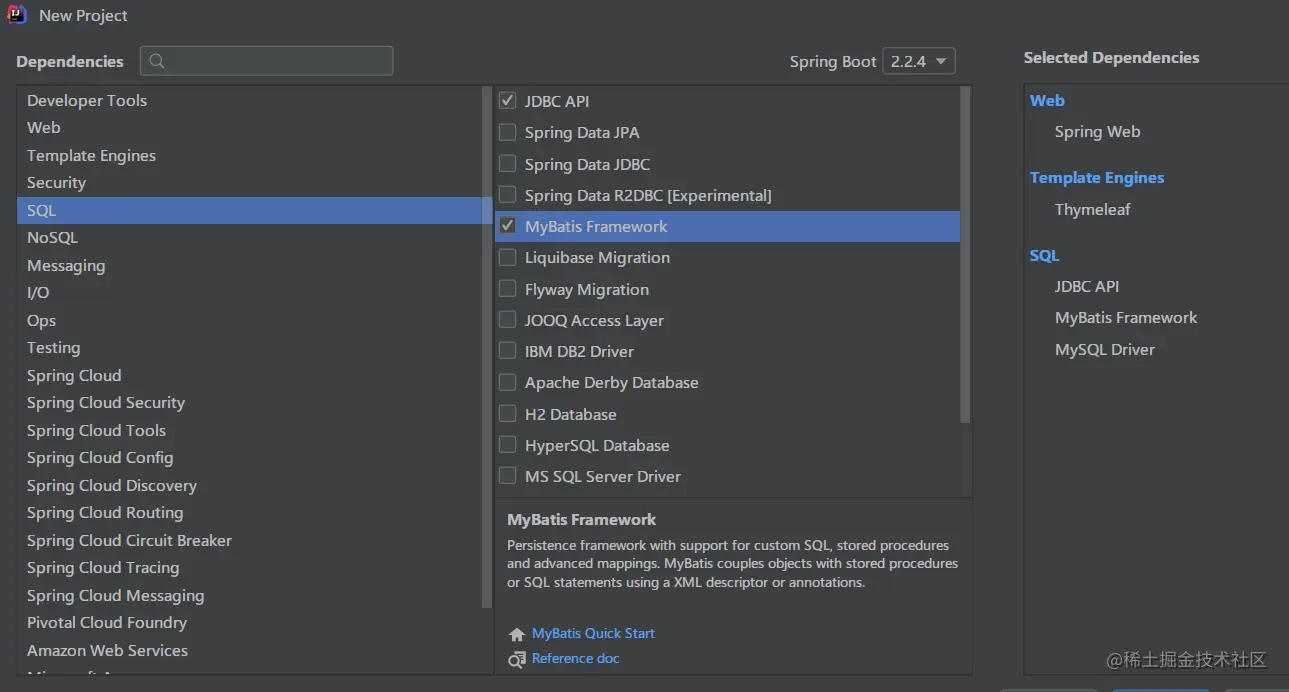Select Spring Cloud Tracing category
Image resolution: width=1289 pixels, height=692 pixels.
tap(250, 568)
